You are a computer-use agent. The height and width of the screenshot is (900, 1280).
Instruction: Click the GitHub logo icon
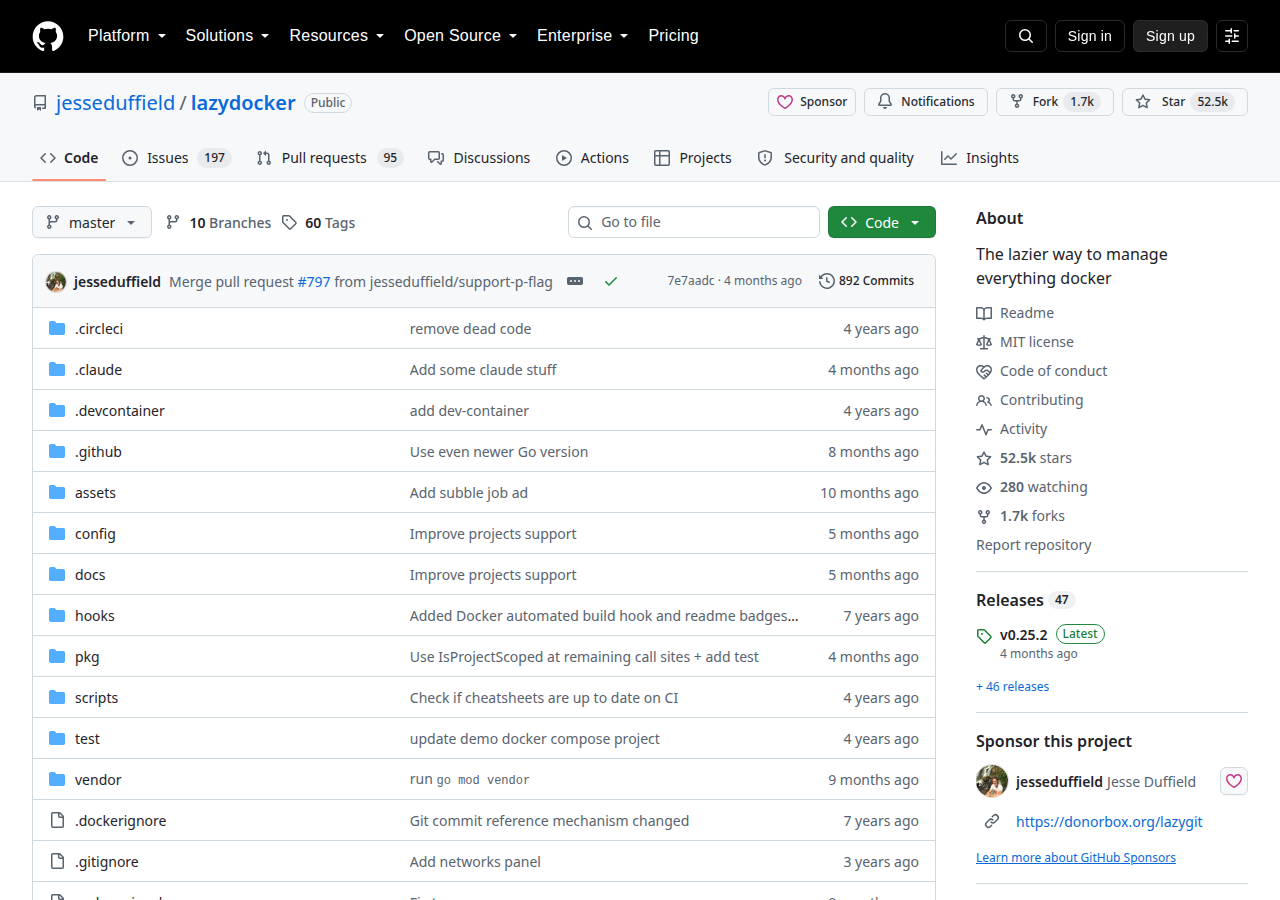(x=48, y=36)
